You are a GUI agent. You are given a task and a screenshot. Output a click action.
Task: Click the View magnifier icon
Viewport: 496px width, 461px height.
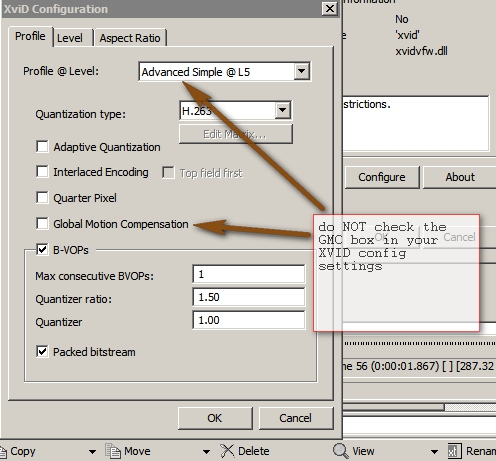tap(341, 451)
